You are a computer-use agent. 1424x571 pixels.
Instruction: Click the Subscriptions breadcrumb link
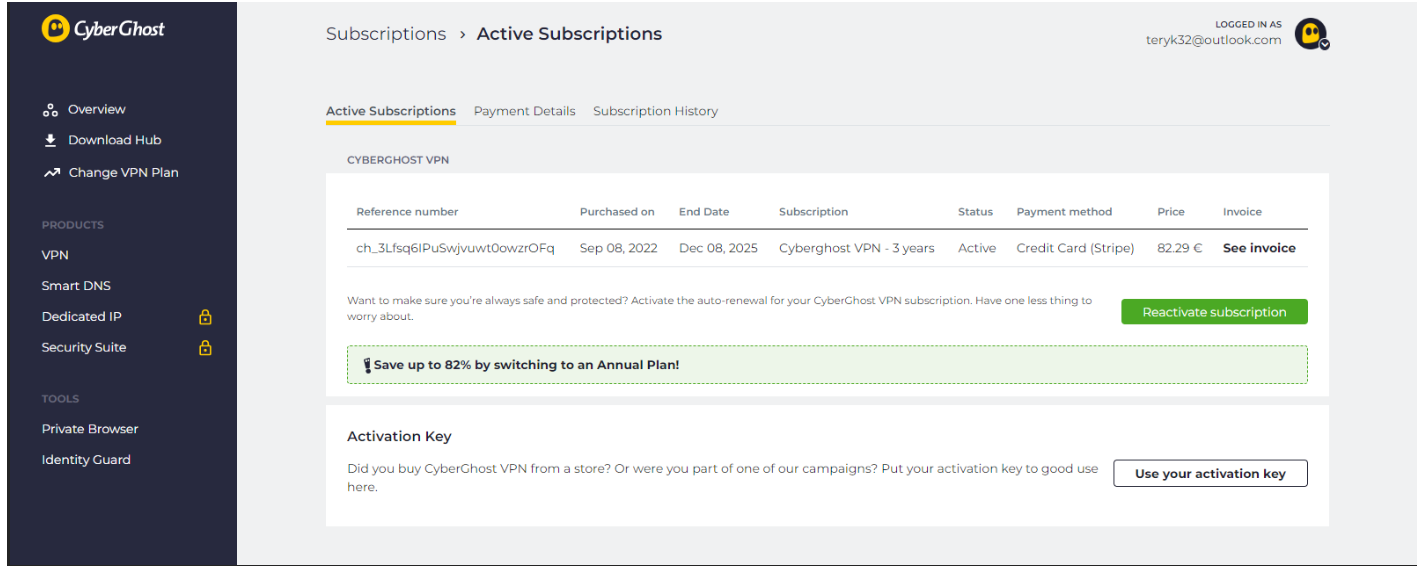coord(386,34)
